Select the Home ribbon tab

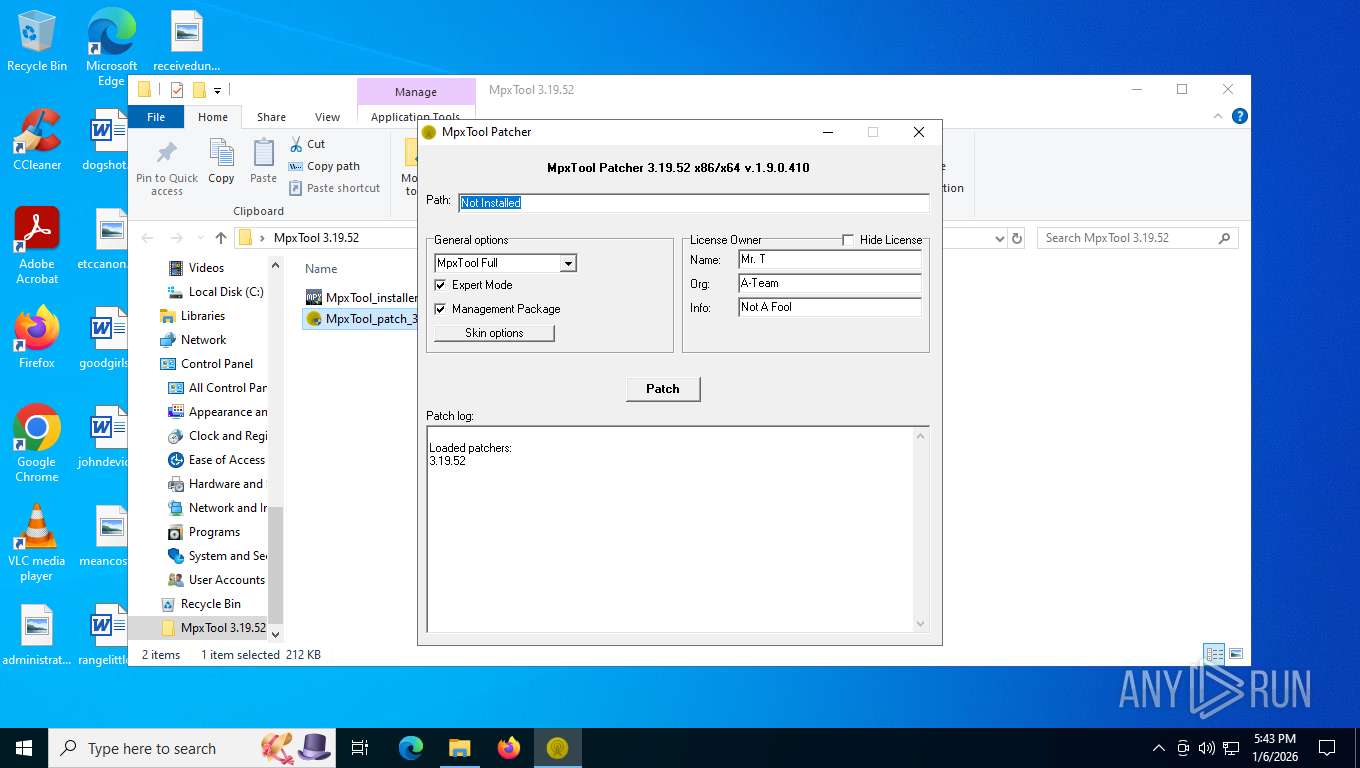coord(213,117)
